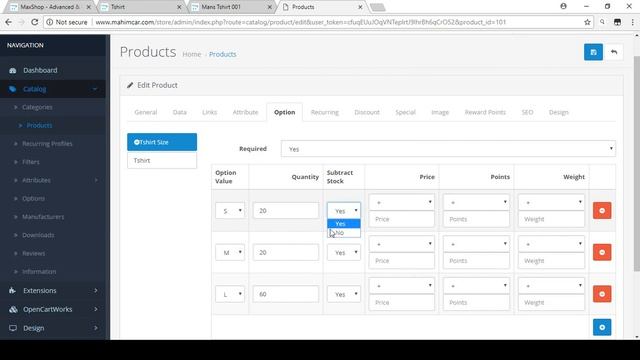Screen dimensions: 640x360
Task: Open Subtract Stock dropdown for L row
Action: pyautogui.click(x=344, y=294)
